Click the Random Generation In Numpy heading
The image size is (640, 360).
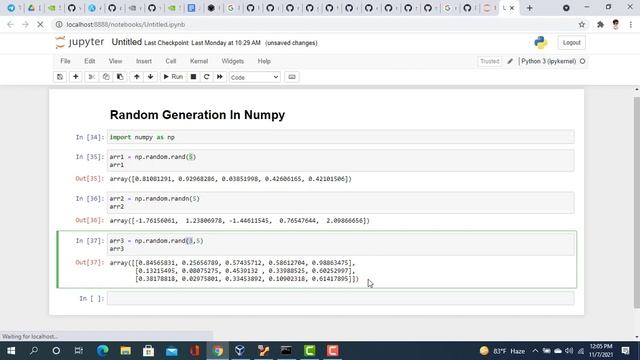[197, 115]
